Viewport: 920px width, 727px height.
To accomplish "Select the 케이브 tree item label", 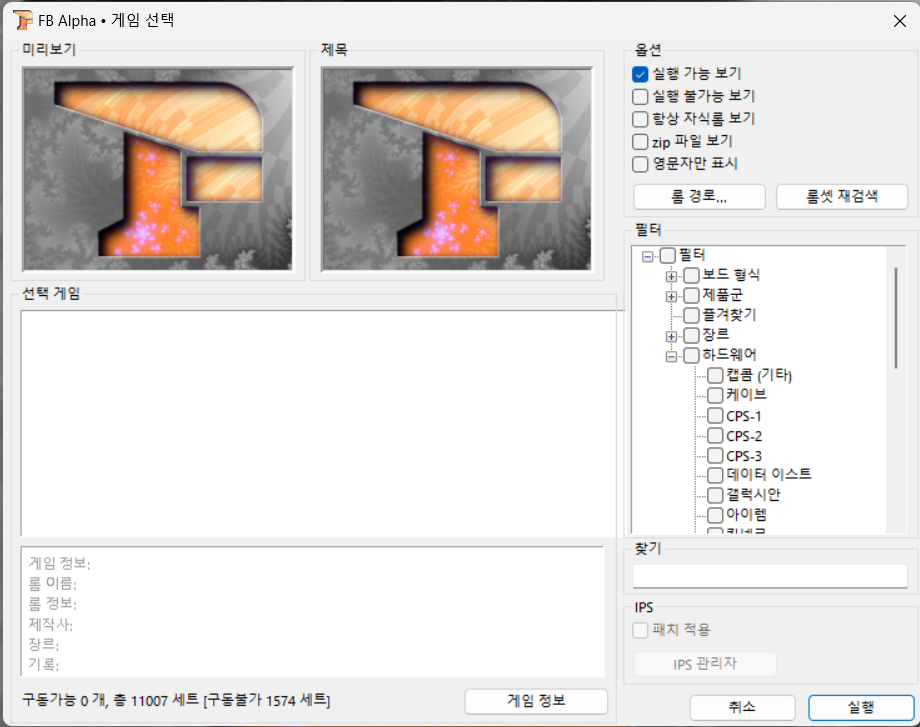I will click(x=746, y=395).
